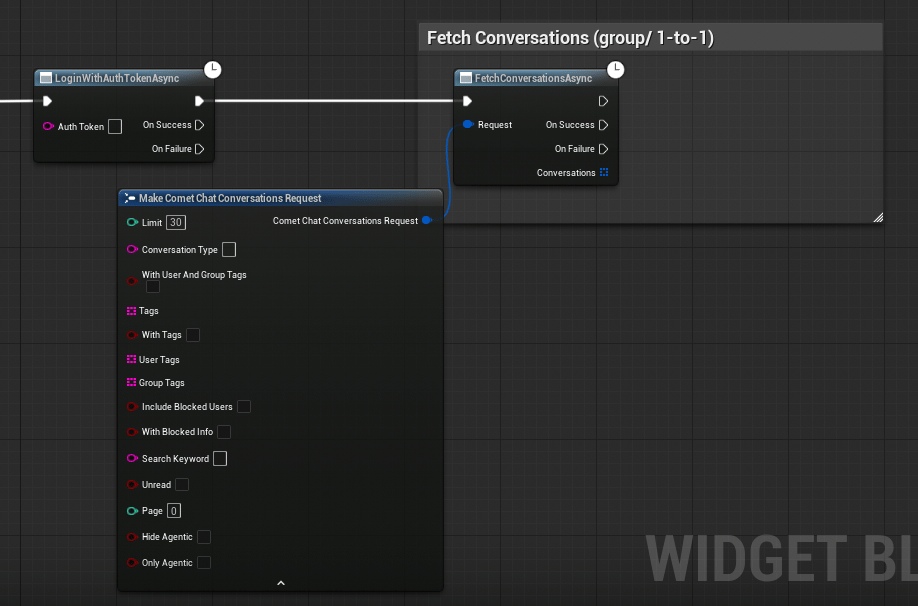
Task: Click On Success pin of LoginWithAuthTokenAsync
Action: (x=200, y=125)
